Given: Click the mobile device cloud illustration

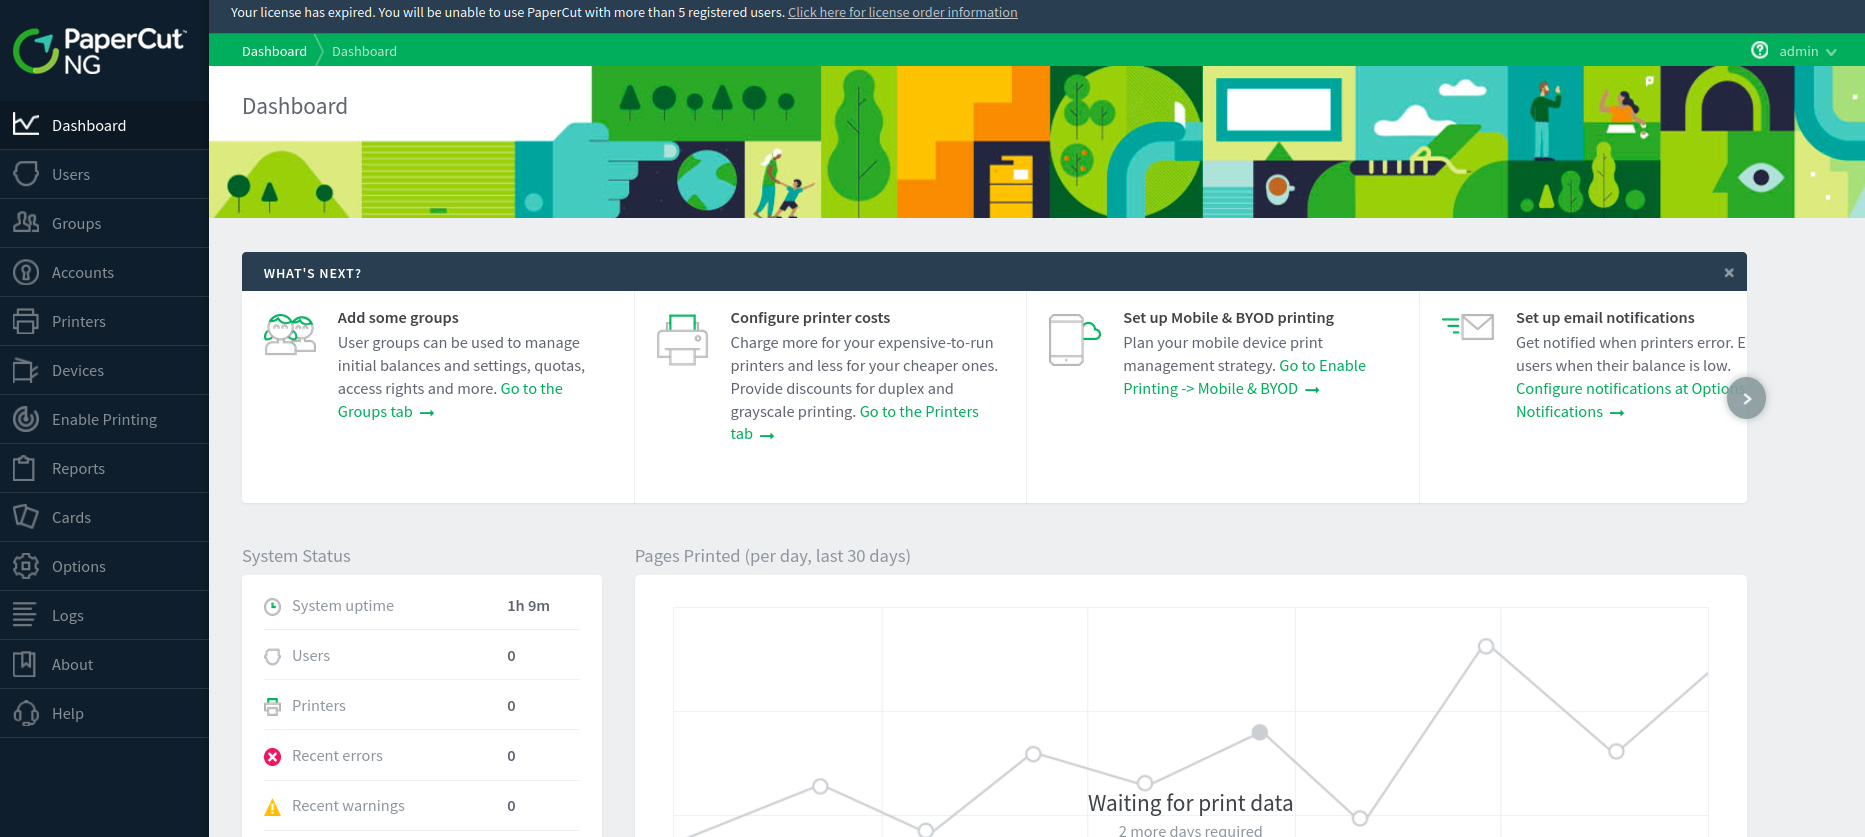Looking at the screenshot, I should [x=1075, y=339].
